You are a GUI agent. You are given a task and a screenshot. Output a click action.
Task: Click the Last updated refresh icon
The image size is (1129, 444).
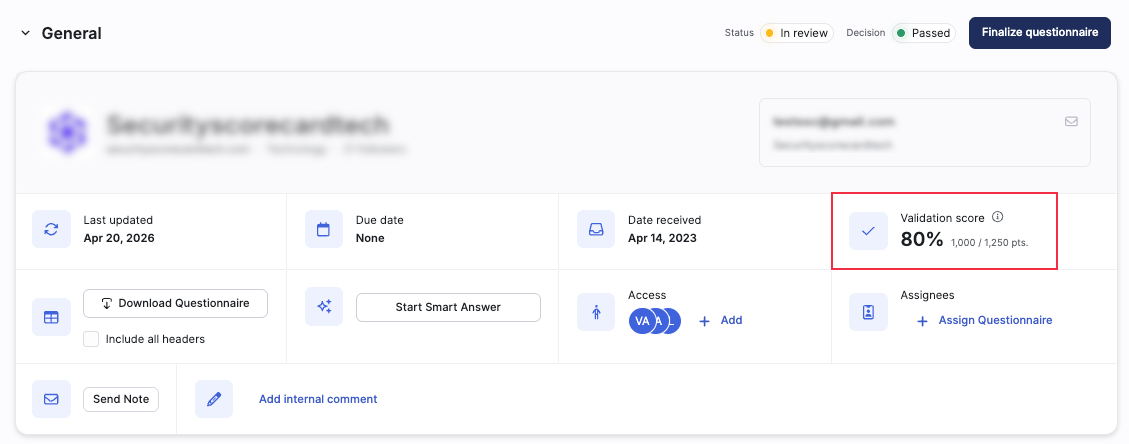(x=51, y=230)
